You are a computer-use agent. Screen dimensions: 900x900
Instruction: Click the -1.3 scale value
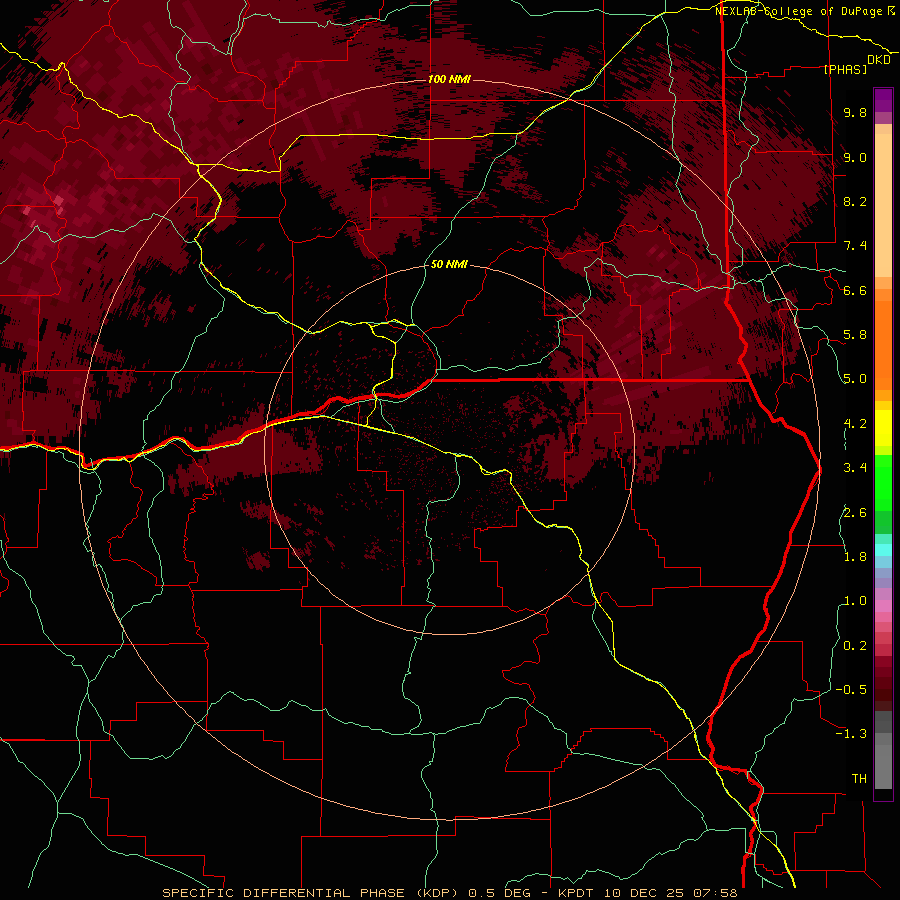[x=851, y=734]
